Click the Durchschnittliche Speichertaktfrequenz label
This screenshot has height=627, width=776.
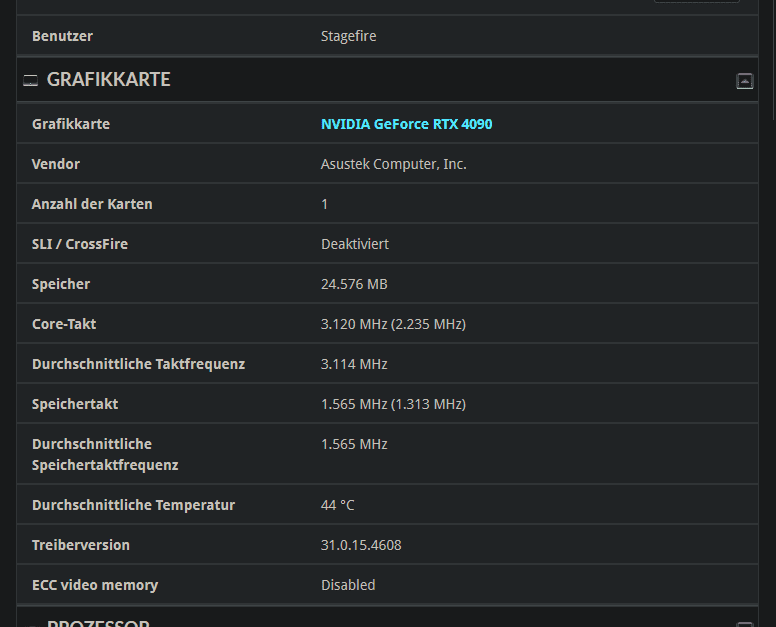coord(105,454)
